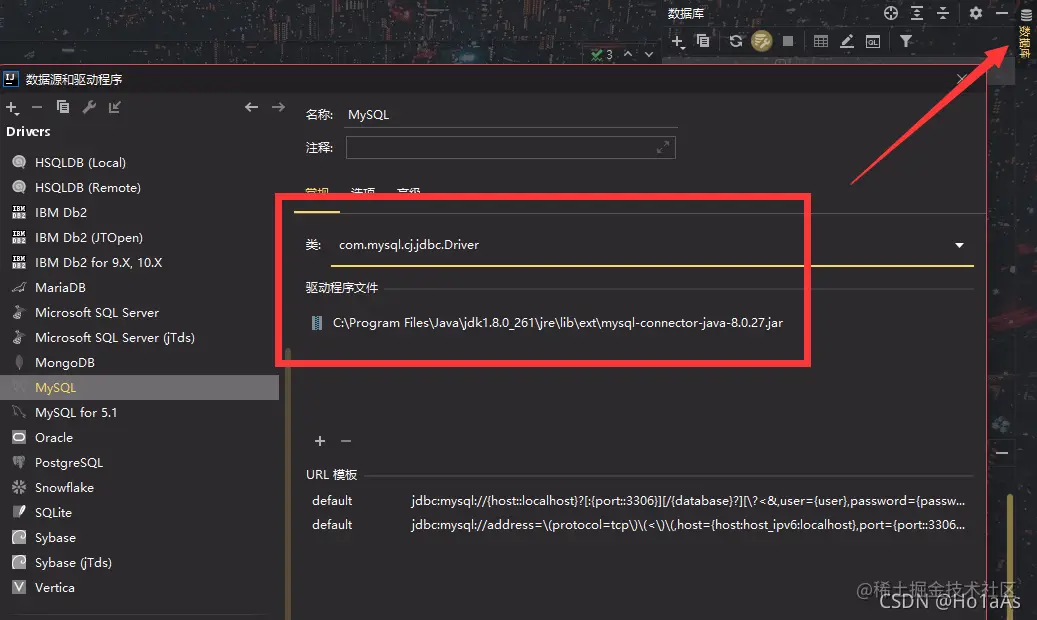
Task: Click the database tool window stripe icon
Action: click(1026, 32)
